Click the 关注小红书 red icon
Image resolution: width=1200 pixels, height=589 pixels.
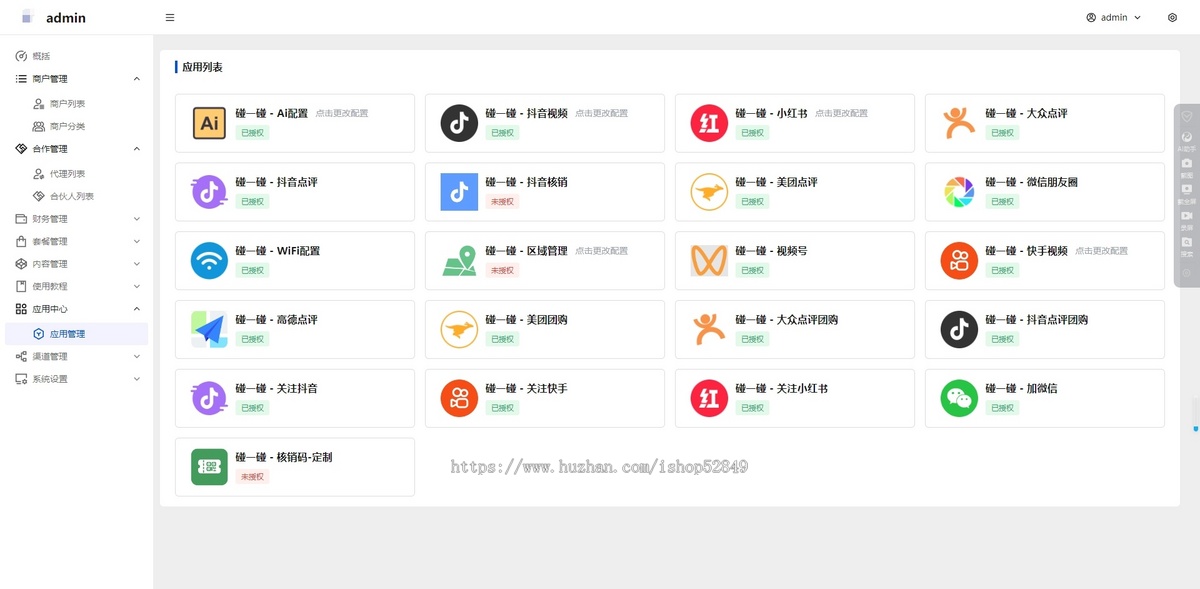[x=709, y=398]
